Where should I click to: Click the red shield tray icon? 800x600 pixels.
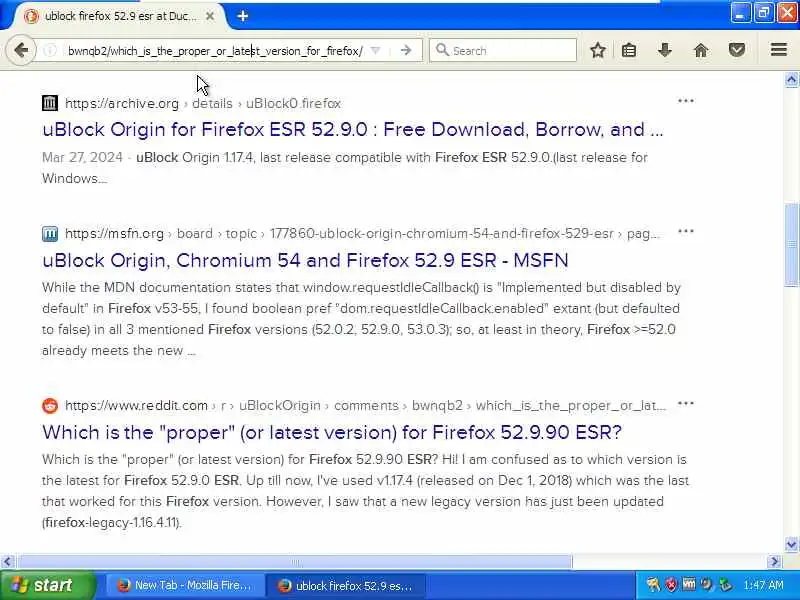pos(671,585)
